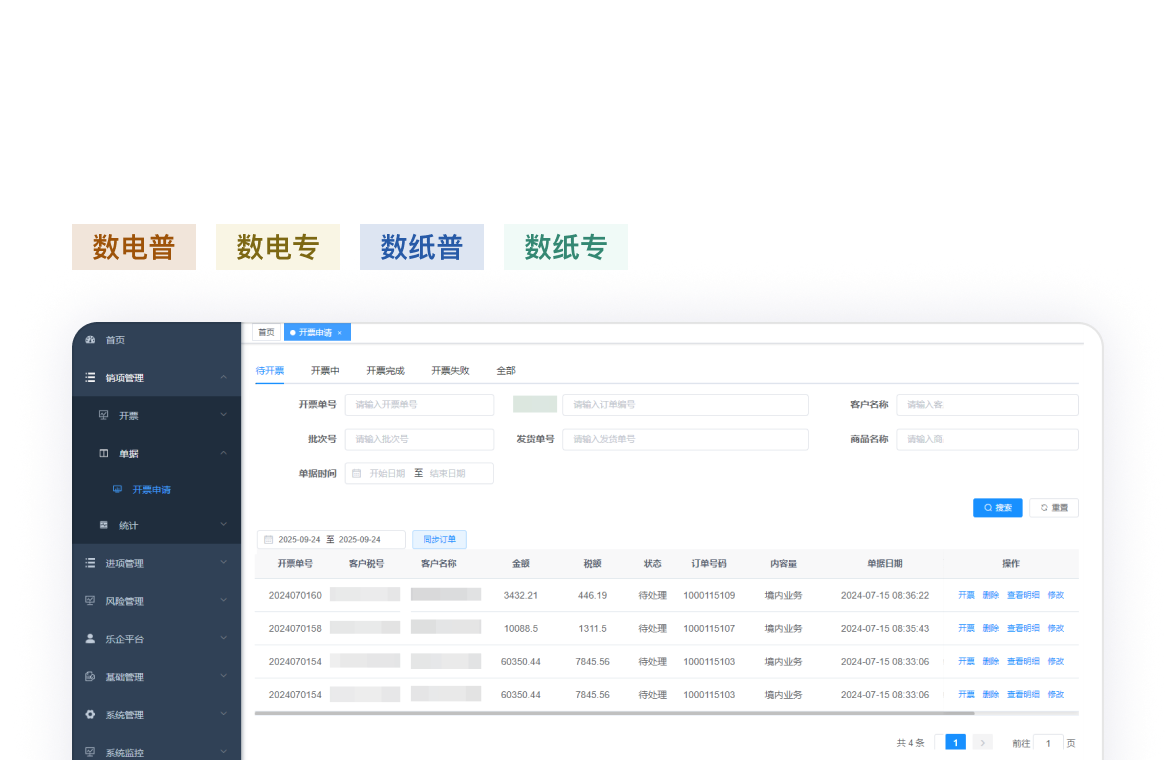
Task: Click tax amount cell 1311.5
Action: tap(592, 628)
